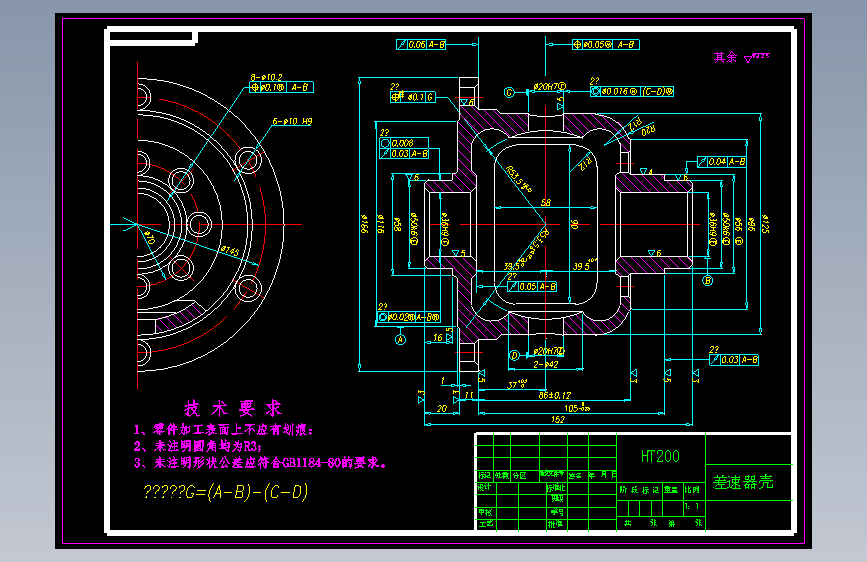Select the 2-φ42 dimension

546,365
